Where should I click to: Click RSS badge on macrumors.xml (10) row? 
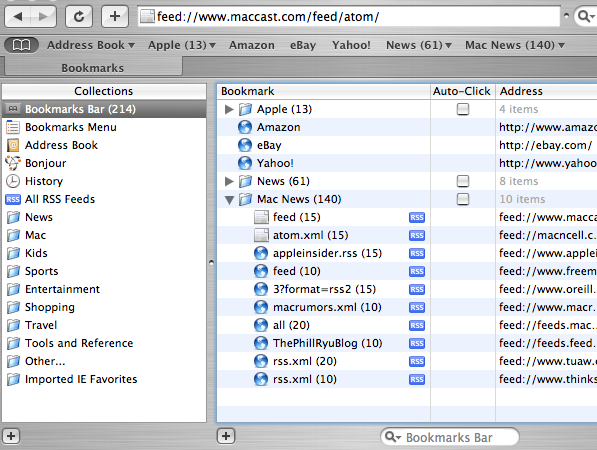pyautogui.click(x=417, y=307)
